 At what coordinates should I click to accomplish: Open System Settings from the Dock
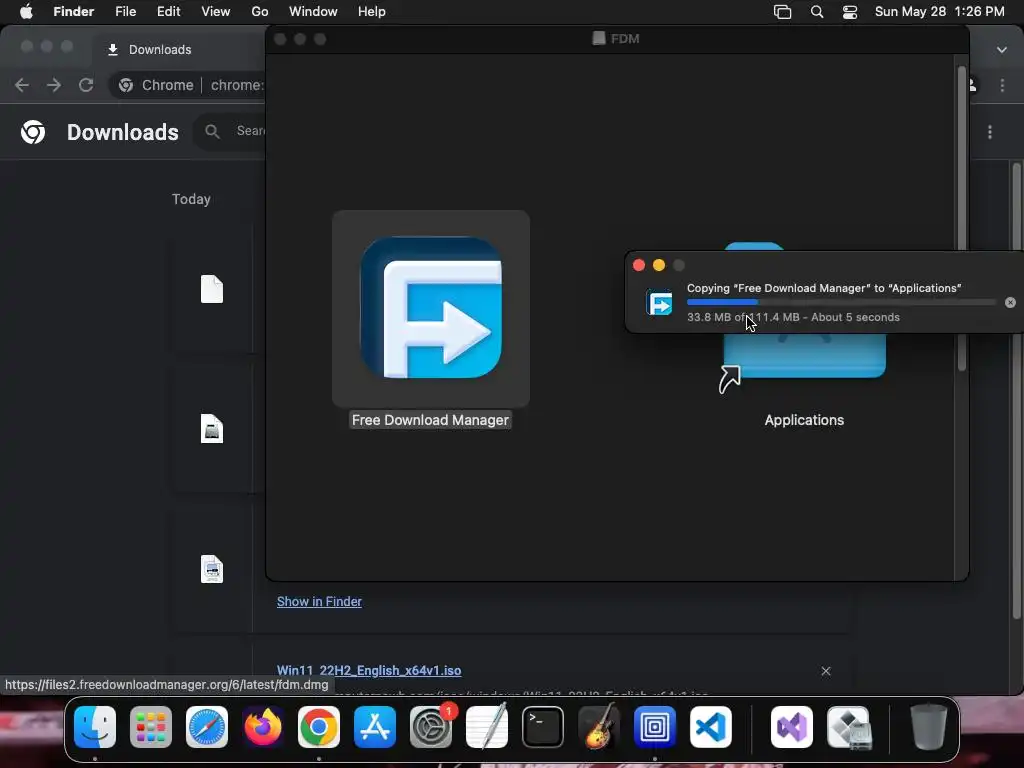click(431, 727)
